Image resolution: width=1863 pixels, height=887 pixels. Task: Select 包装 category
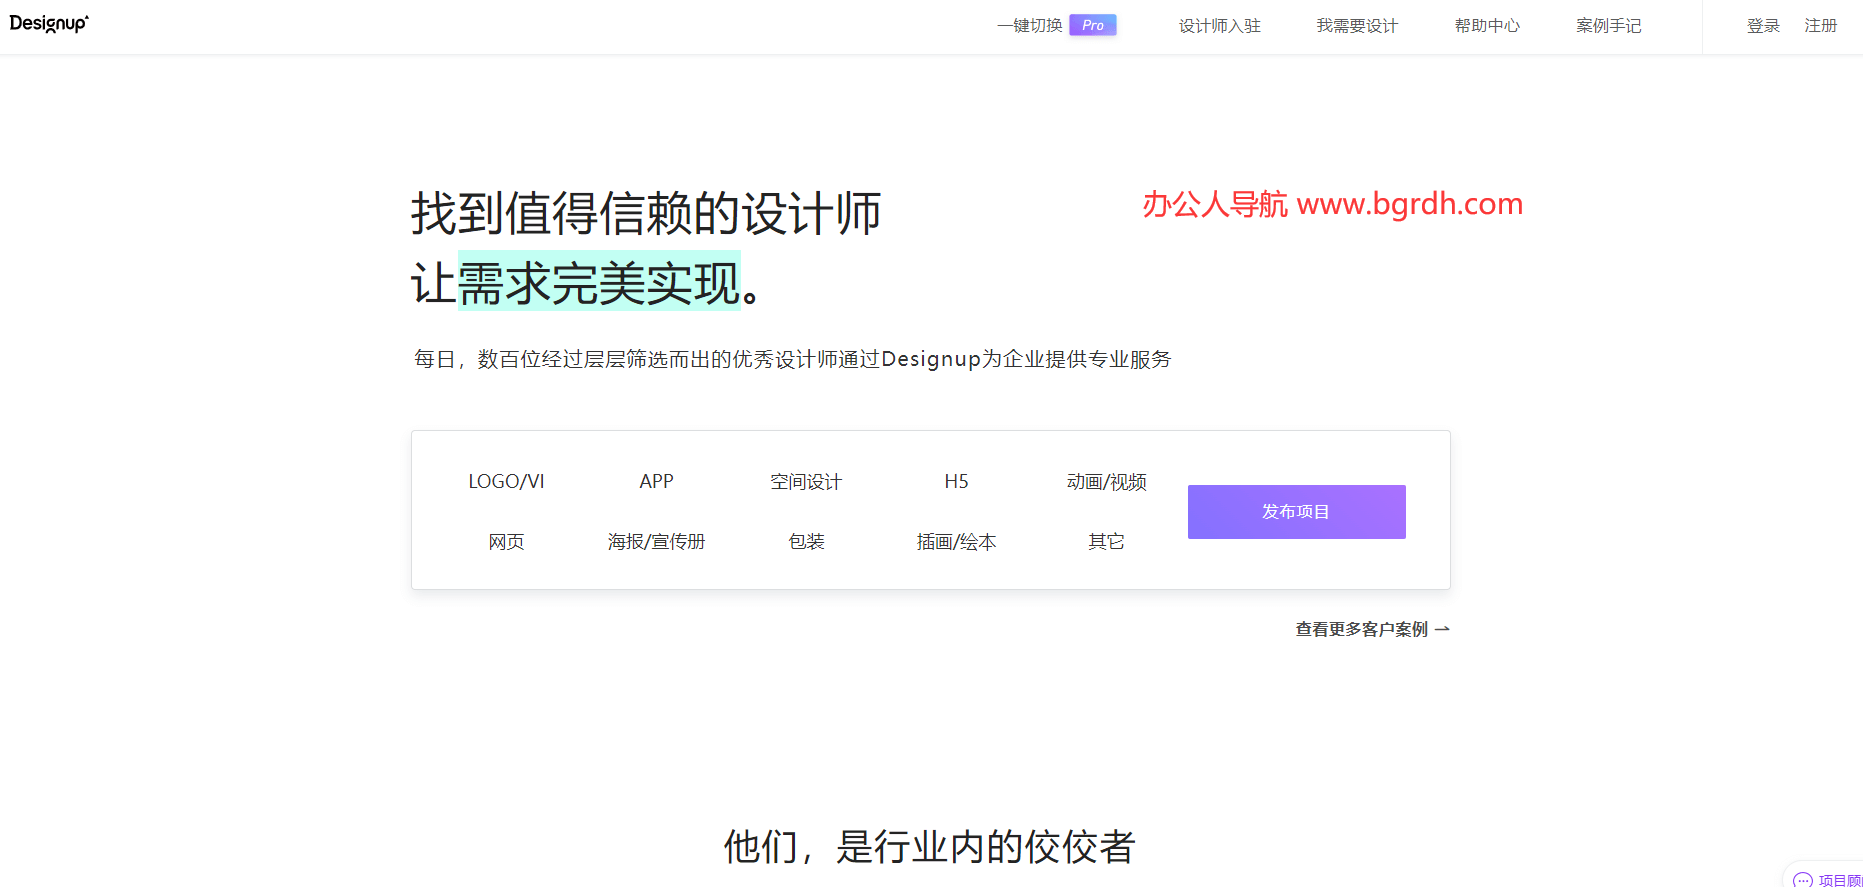[806, 542]
